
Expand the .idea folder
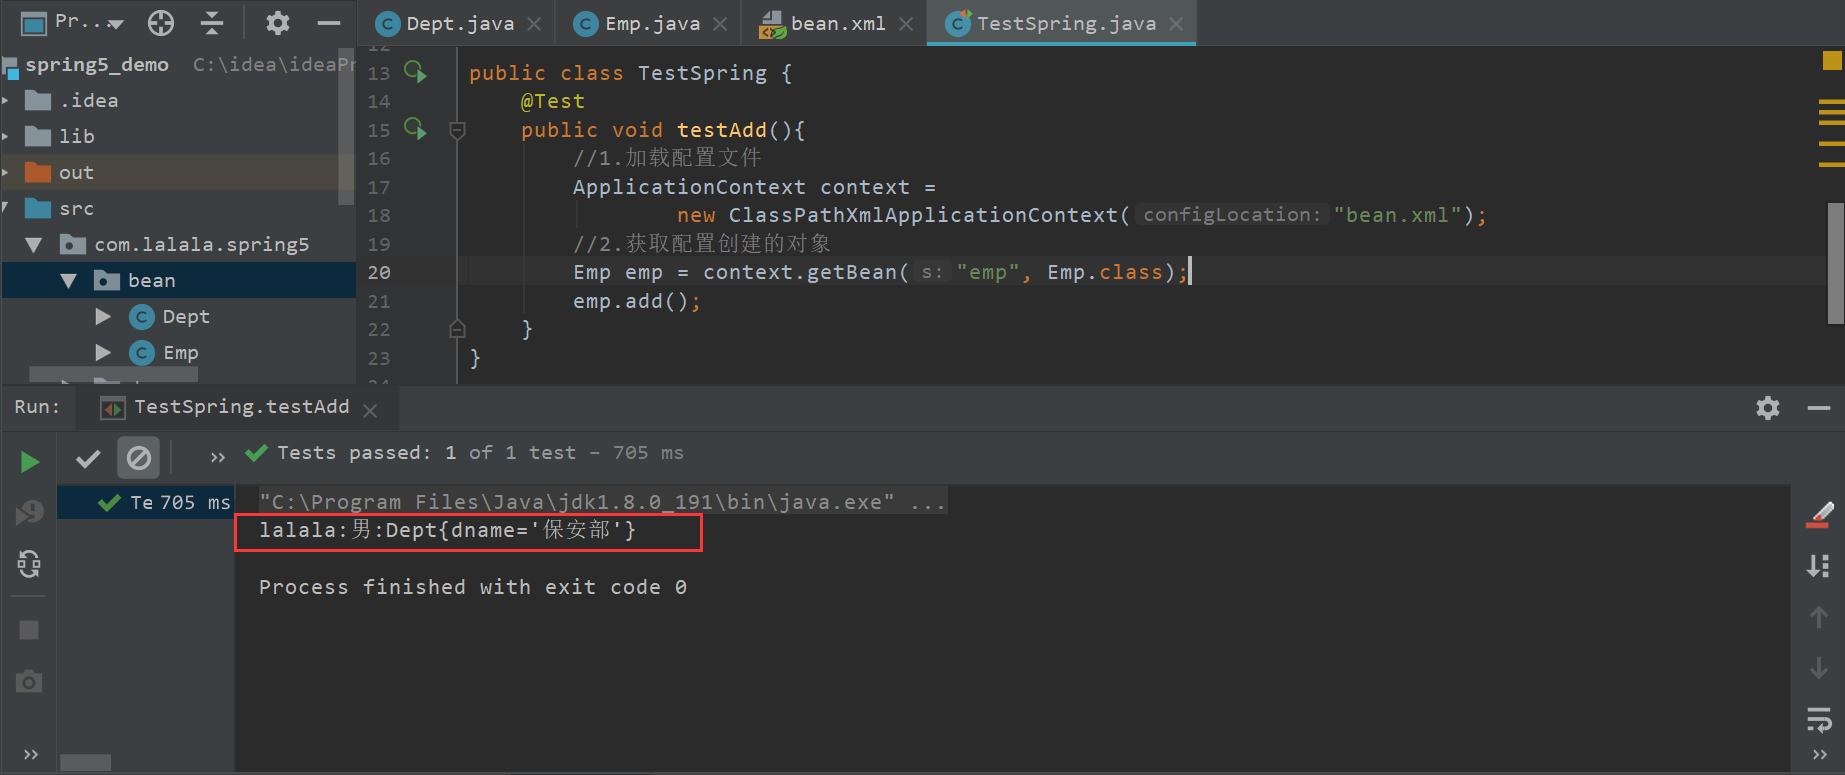pyautogui.click(x=6, y=100)
